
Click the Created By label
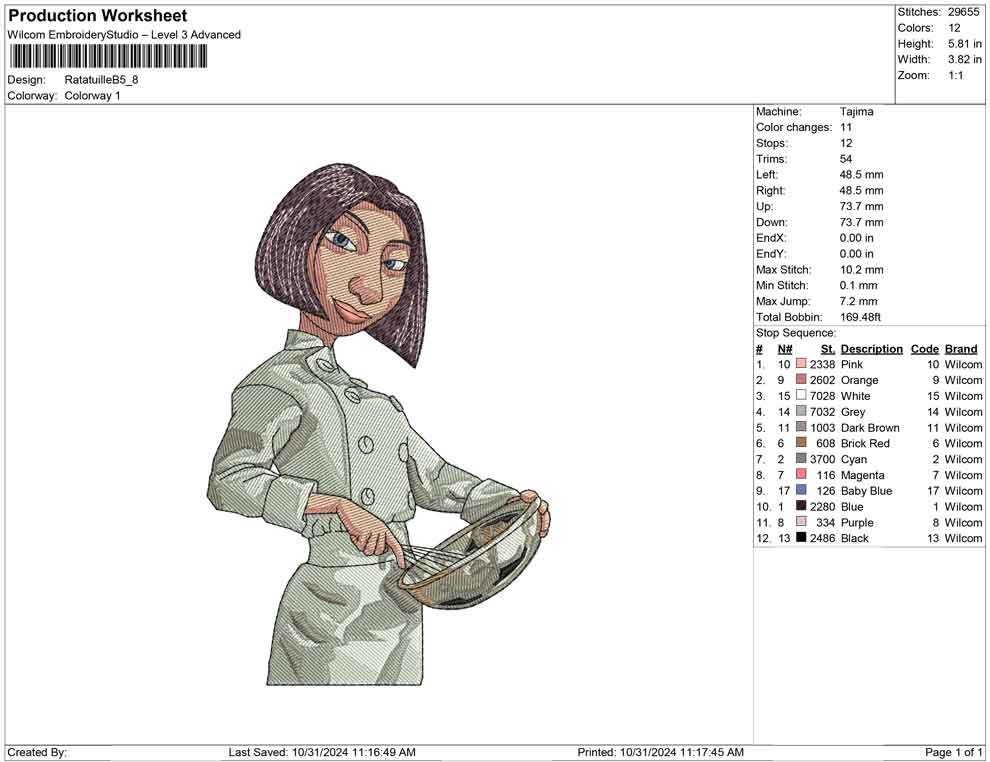pyautogui.click(x=37, y=753)
